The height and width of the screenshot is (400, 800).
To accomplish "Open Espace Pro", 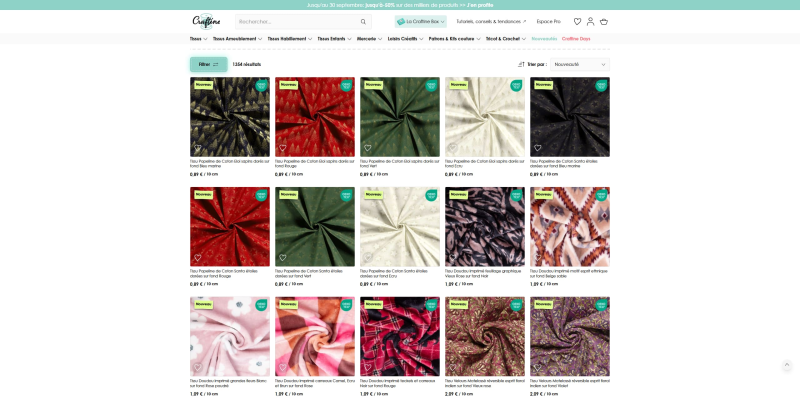I will tap(548, 21).
